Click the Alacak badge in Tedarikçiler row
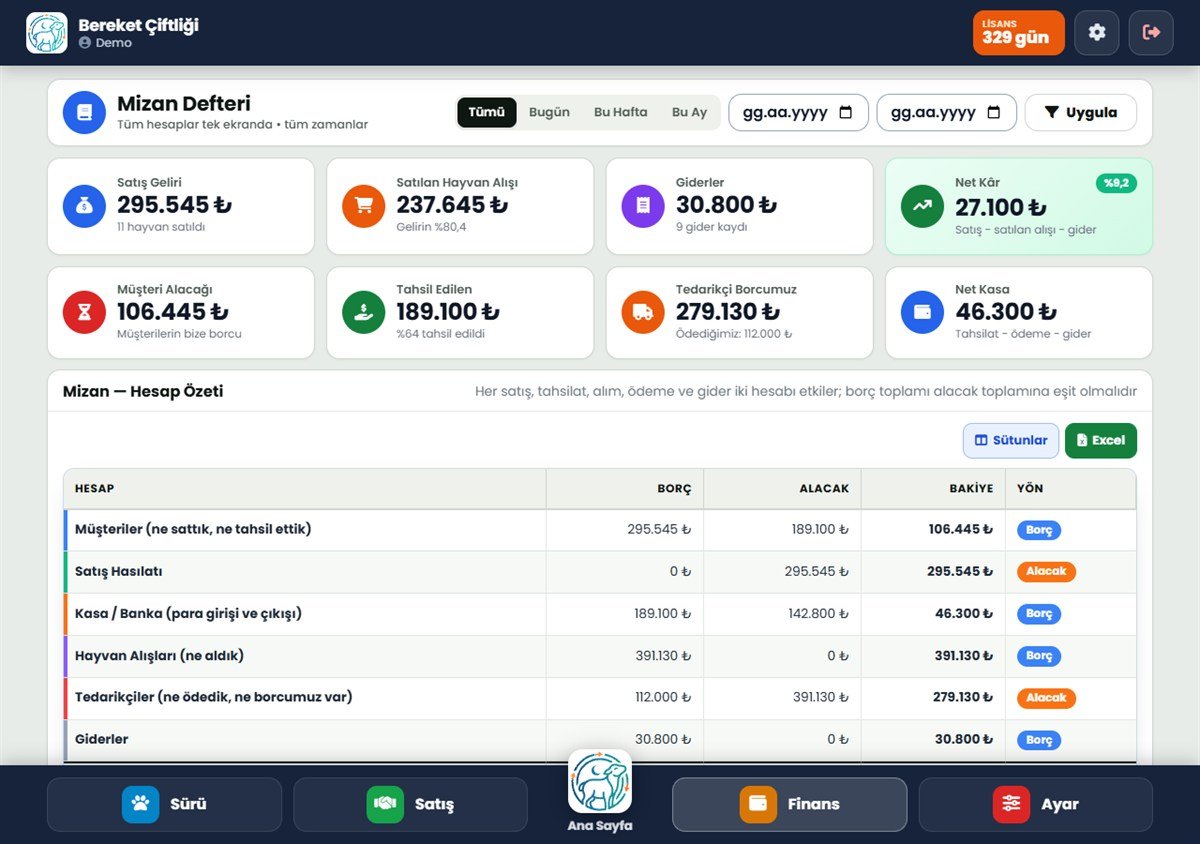 [1046, 698]
